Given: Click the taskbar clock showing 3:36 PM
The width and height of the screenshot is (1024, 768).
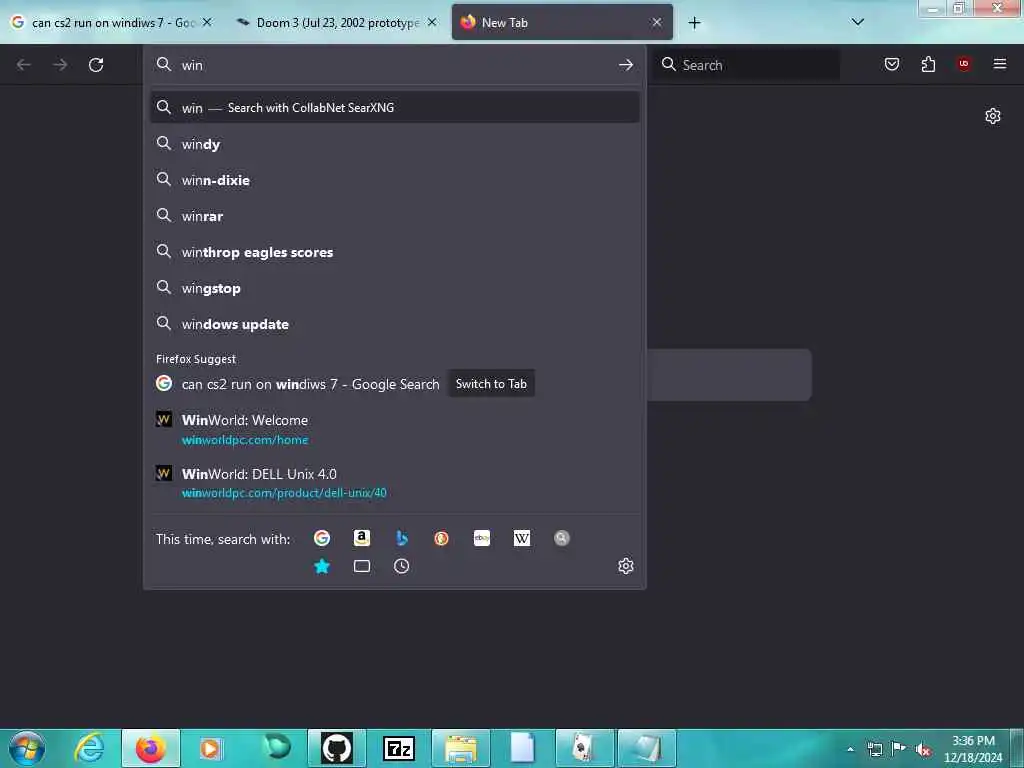Looking at the screenshot, I should click(973, 749).
